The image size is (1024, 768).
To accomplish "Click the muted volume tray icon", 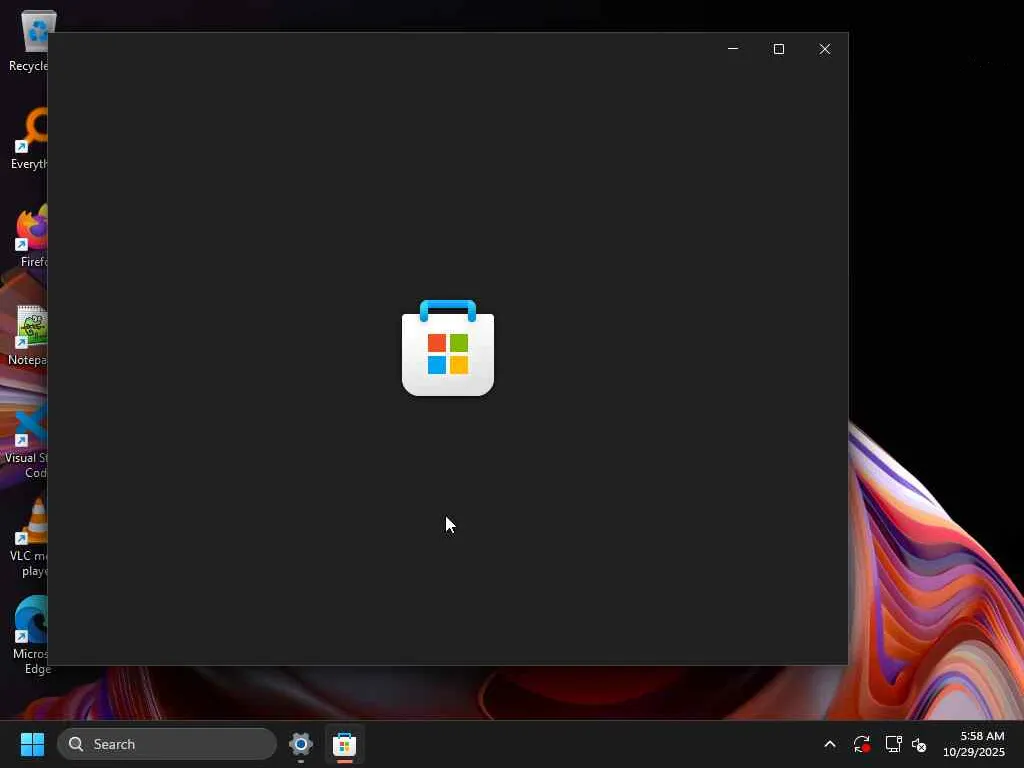I will click(x=920, y=744).
